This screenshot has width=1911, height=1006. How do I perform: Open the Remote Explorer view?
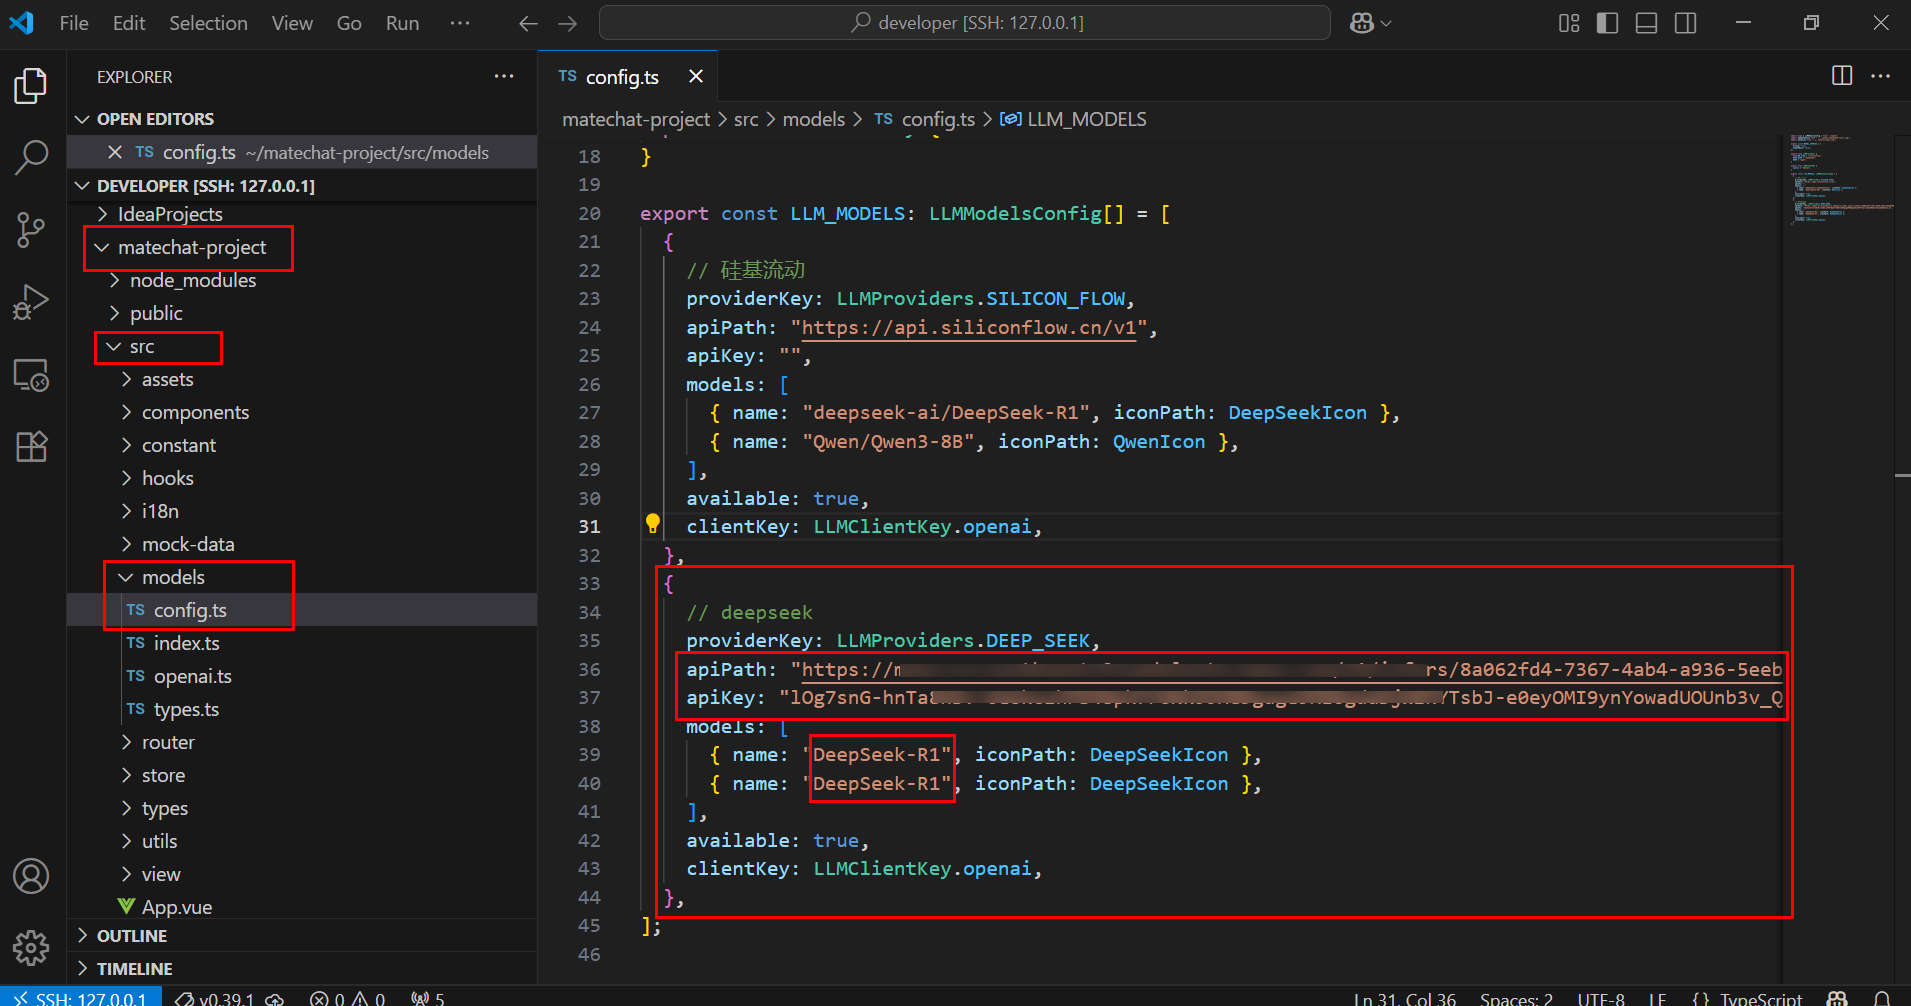[31, 375]
